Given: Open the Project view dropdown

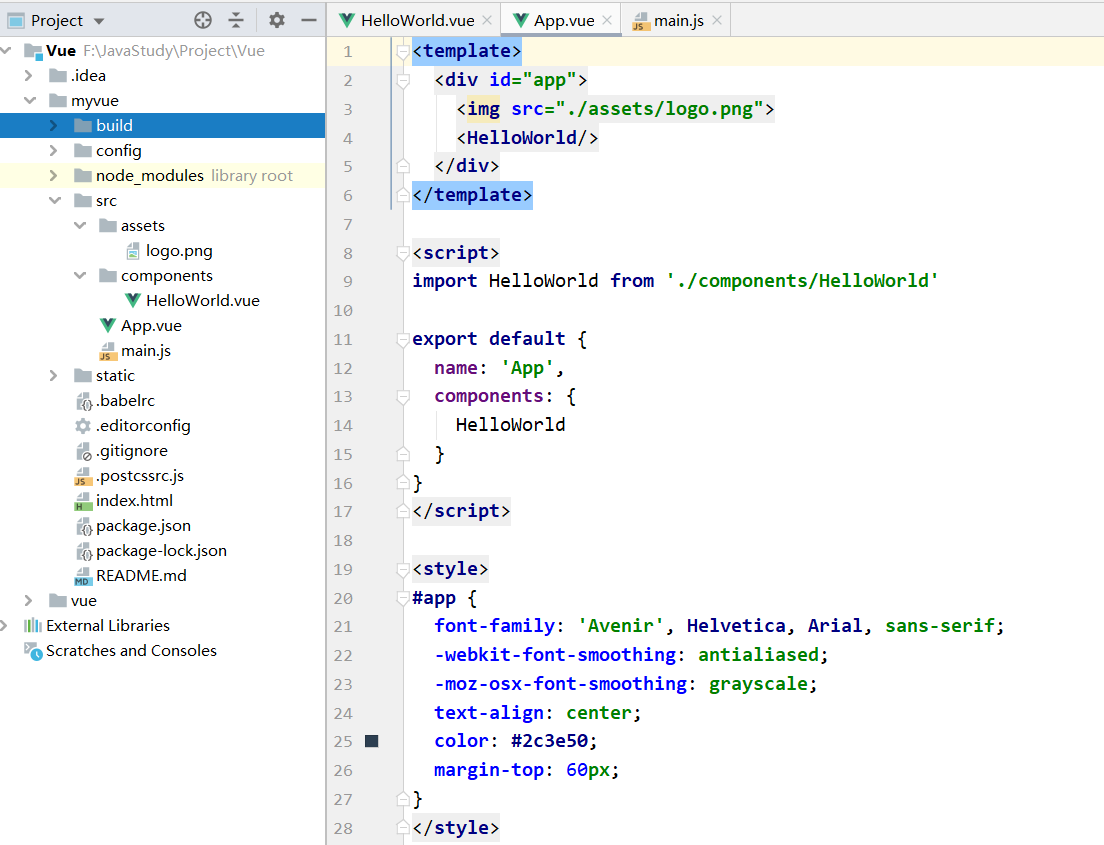Looking at the screenshot, I should tap(99, 21).
